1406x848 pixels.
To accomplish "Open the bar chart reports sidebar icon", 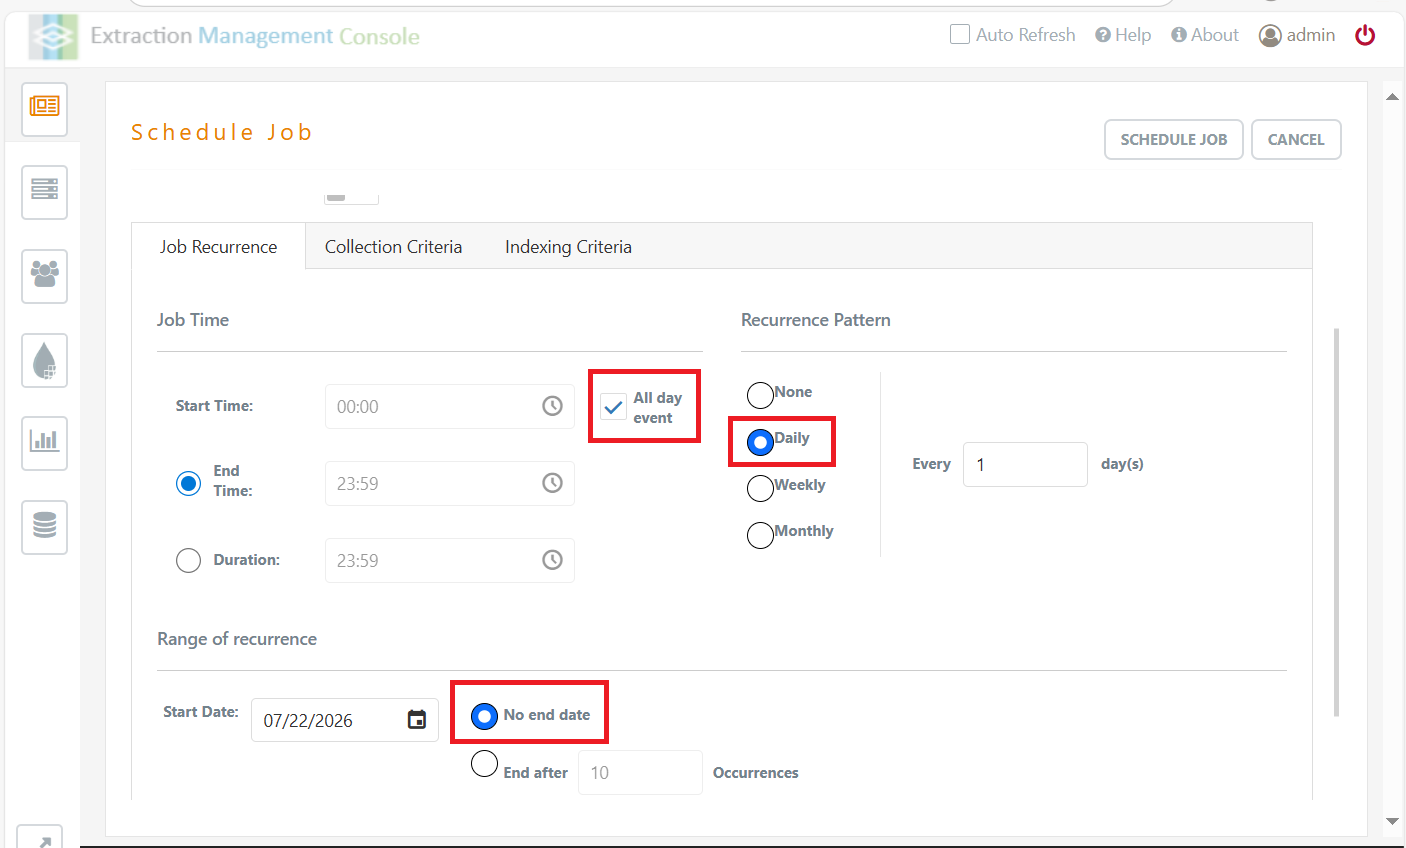I will 44,443.
